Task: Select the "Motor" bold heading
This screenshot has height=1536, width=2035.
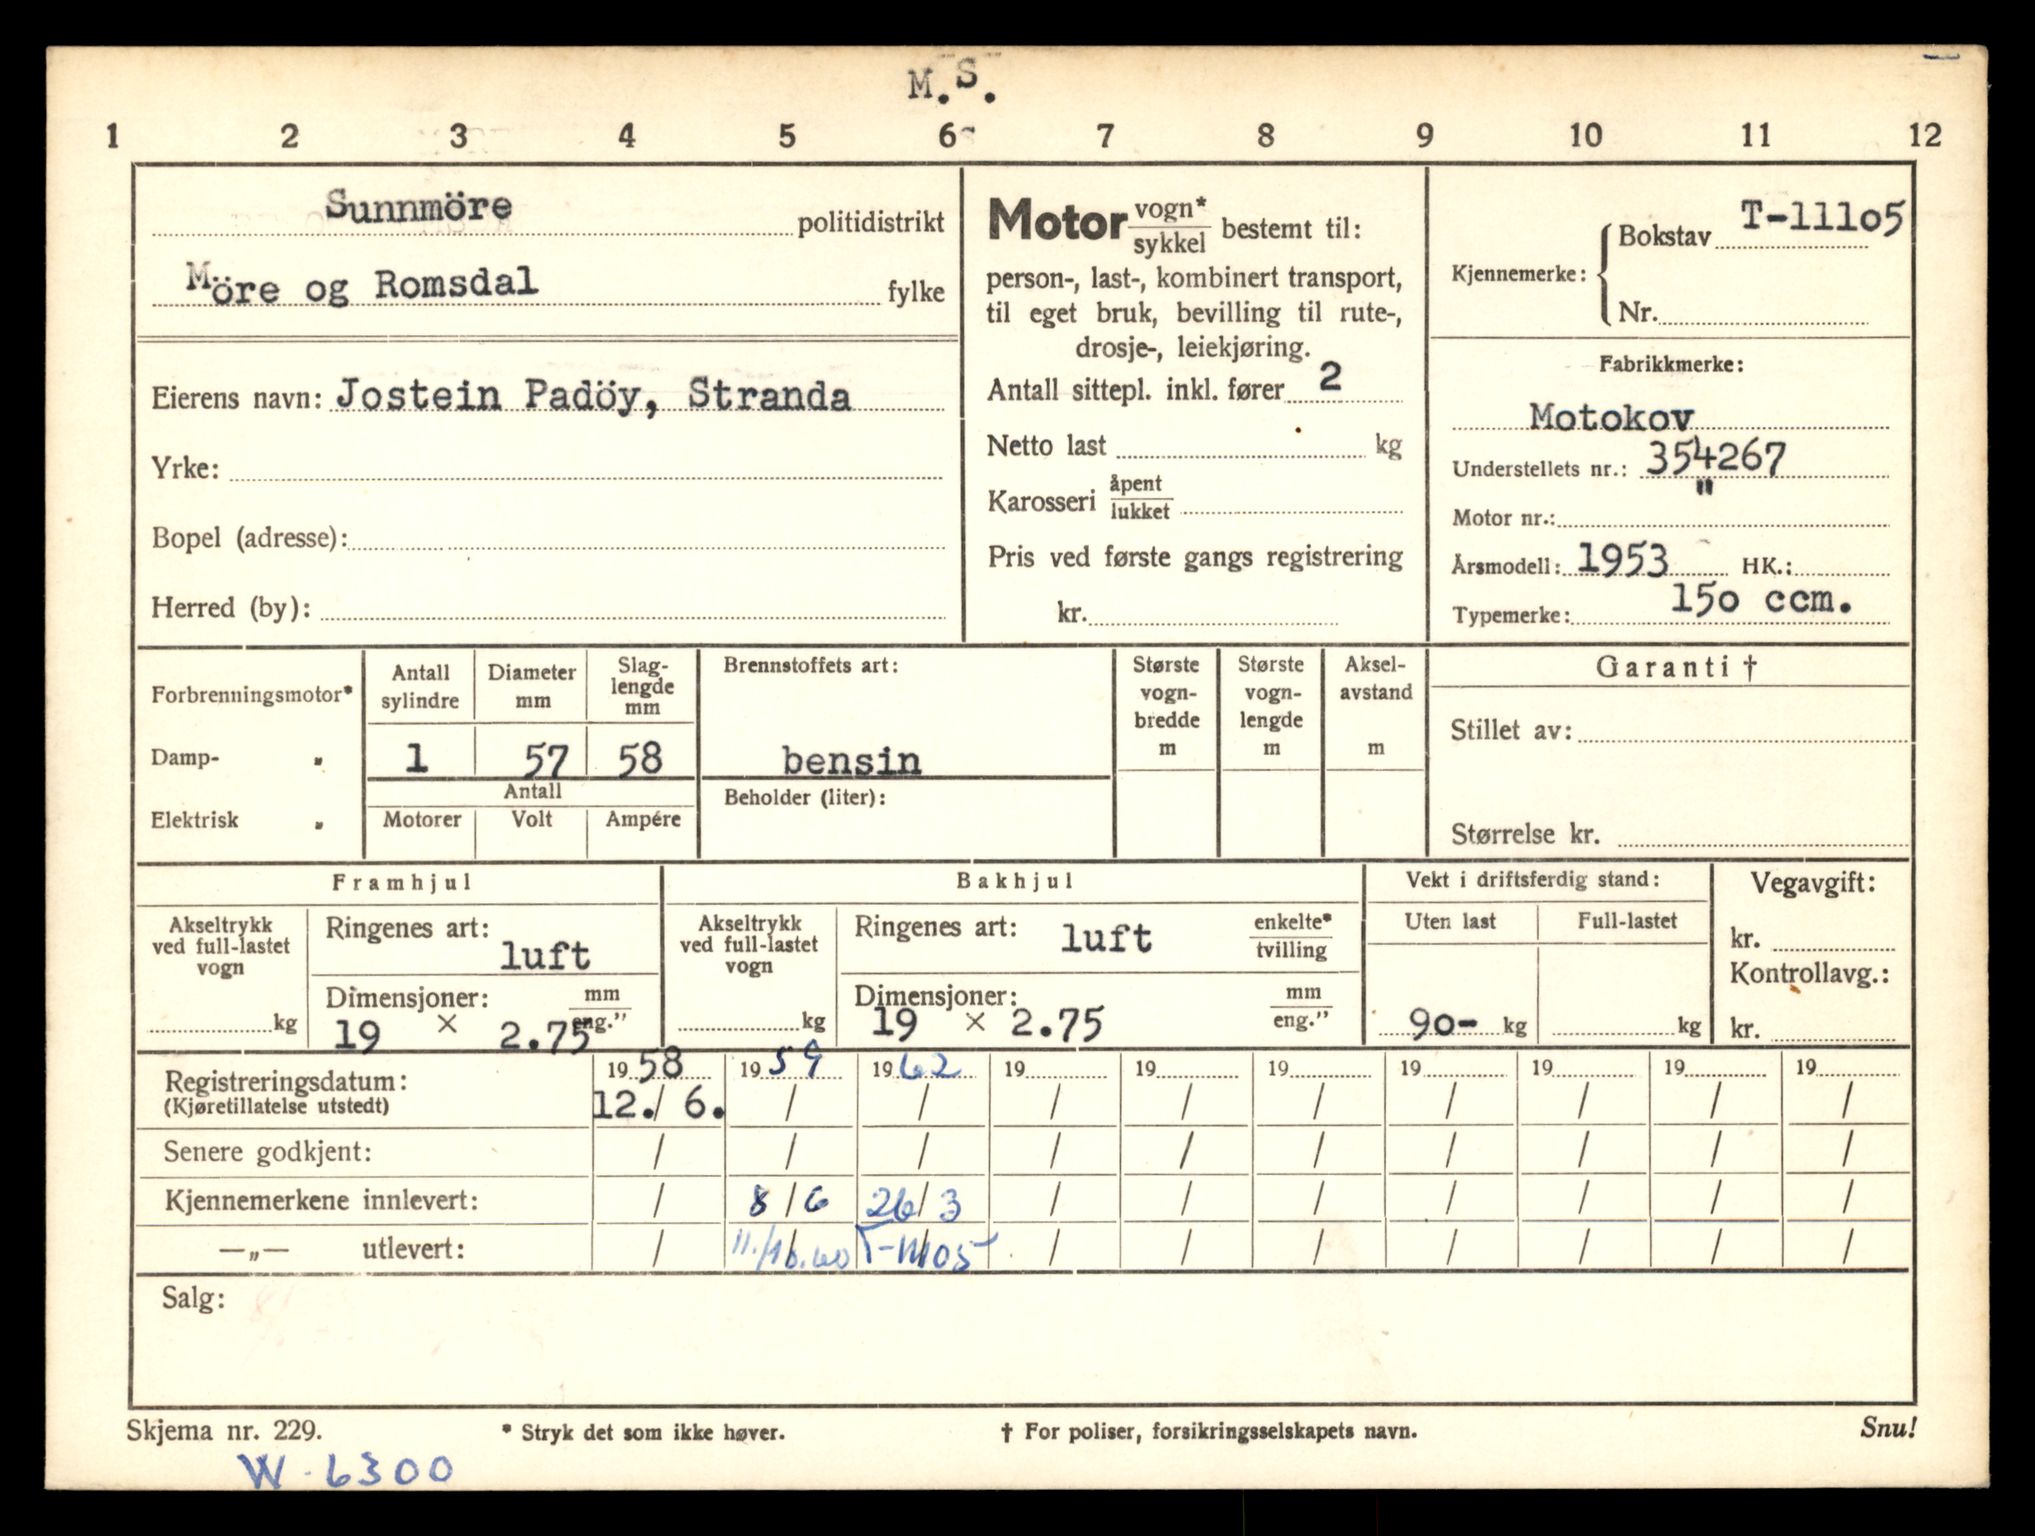Action: pos(1057,220)
